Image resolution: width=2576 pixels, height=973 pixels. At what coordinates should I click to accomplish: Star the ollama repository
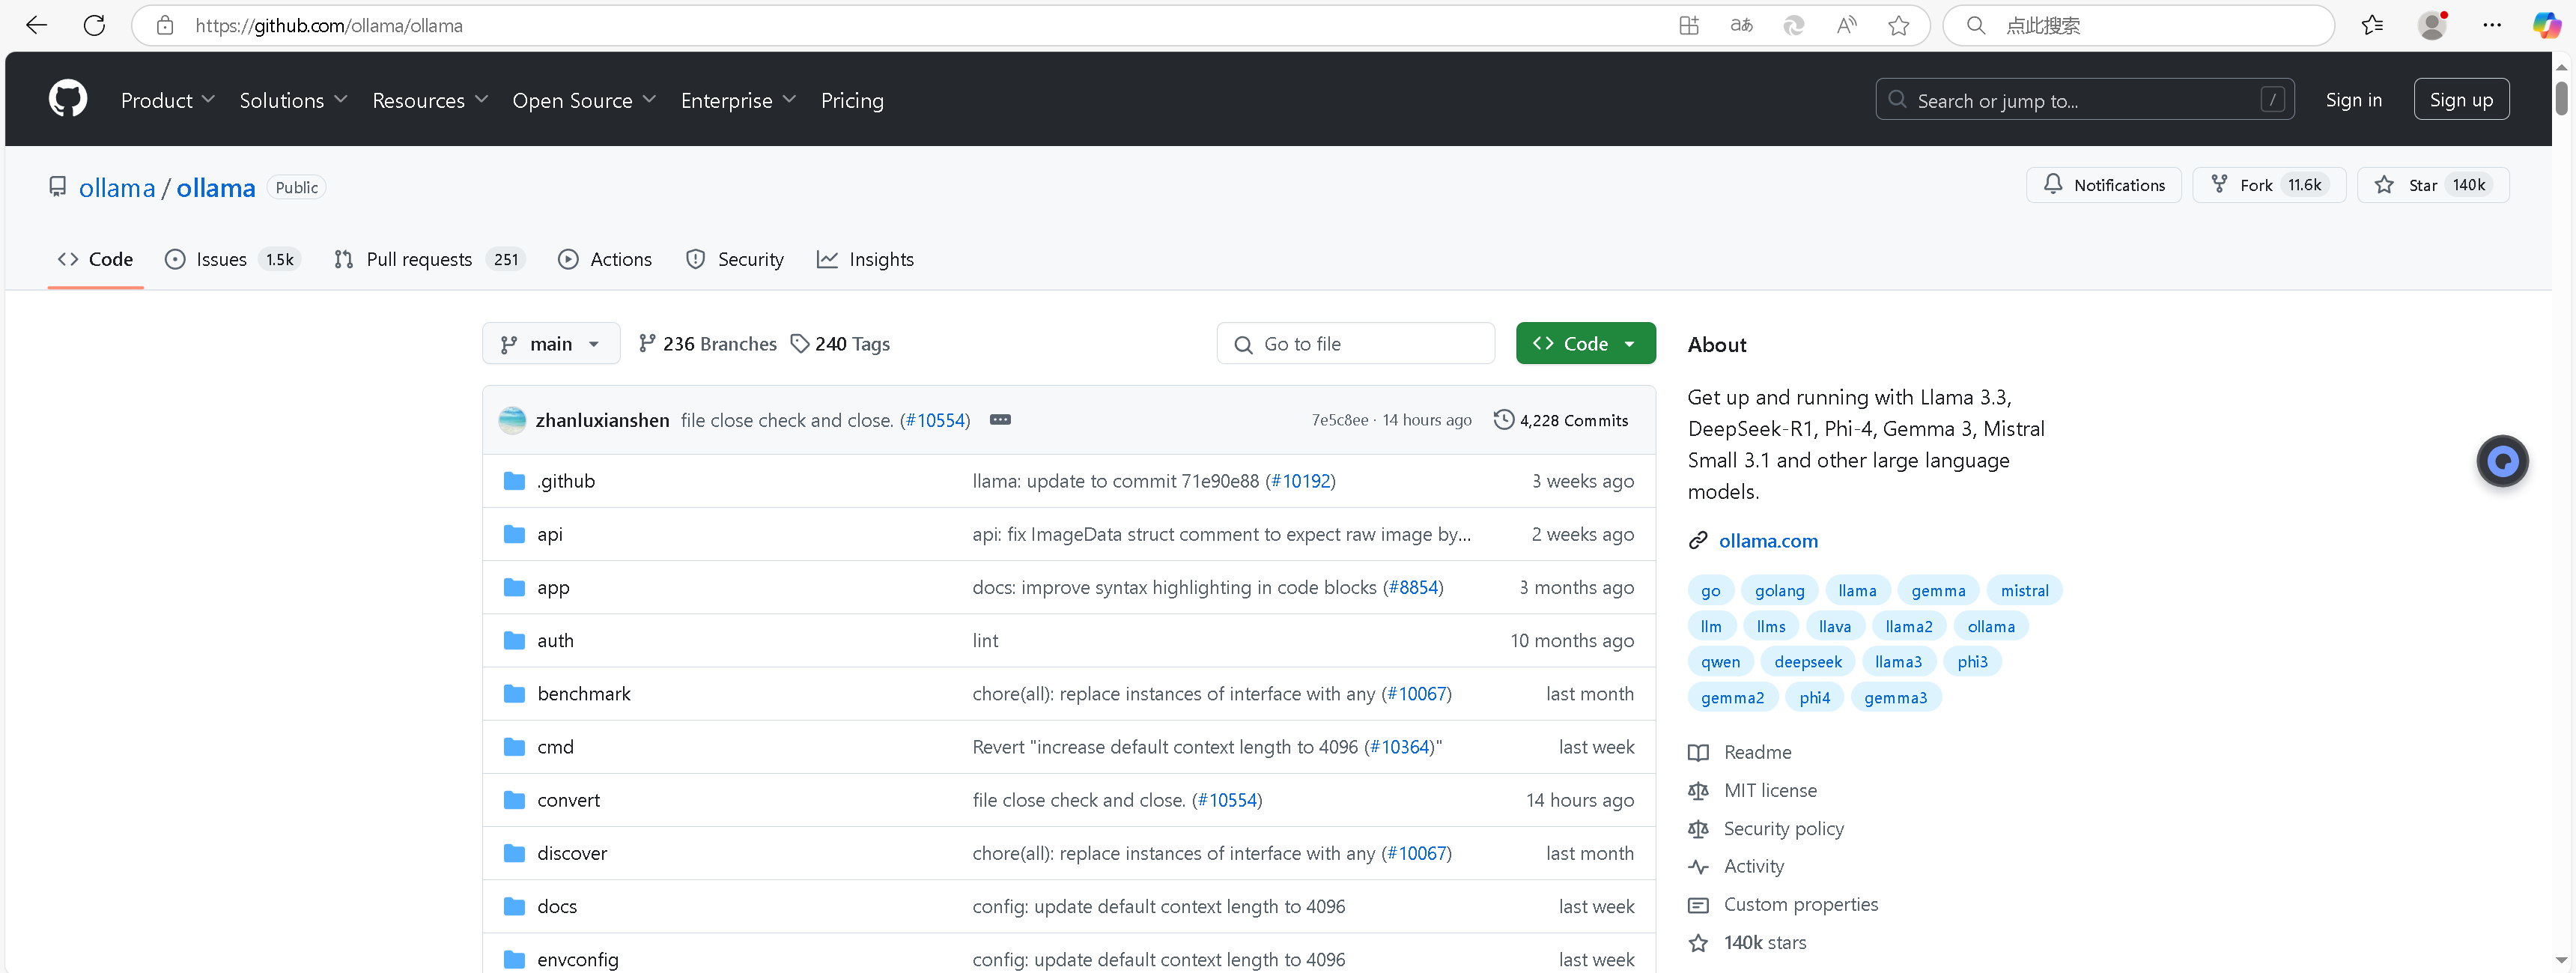pyautogui.click(x=2432, y=185)
